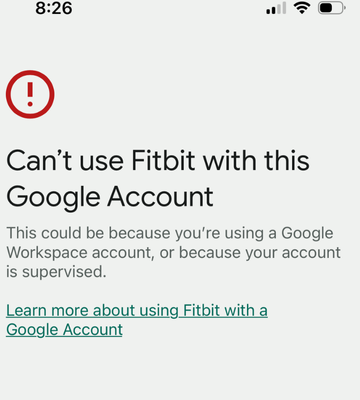The height and width of the screenshot is (400, 360).
Task: Tap the 'is supervised.' text line
Action: point(56,272)
